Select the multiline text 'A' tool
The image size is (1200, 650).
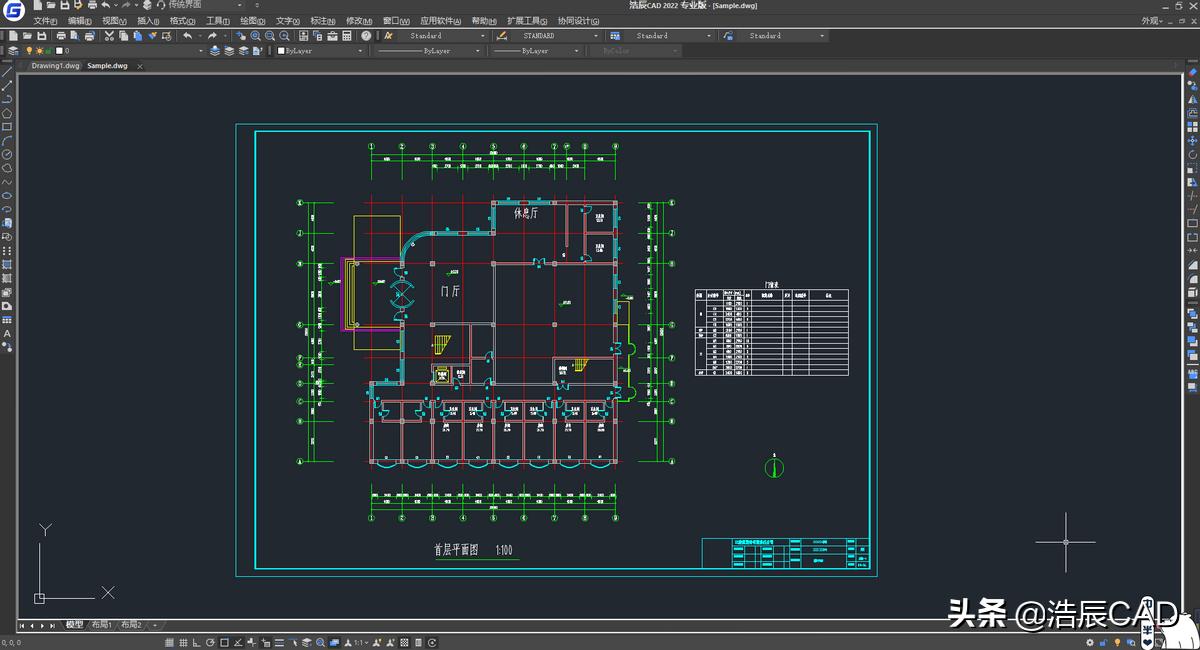tap(7, 333)
